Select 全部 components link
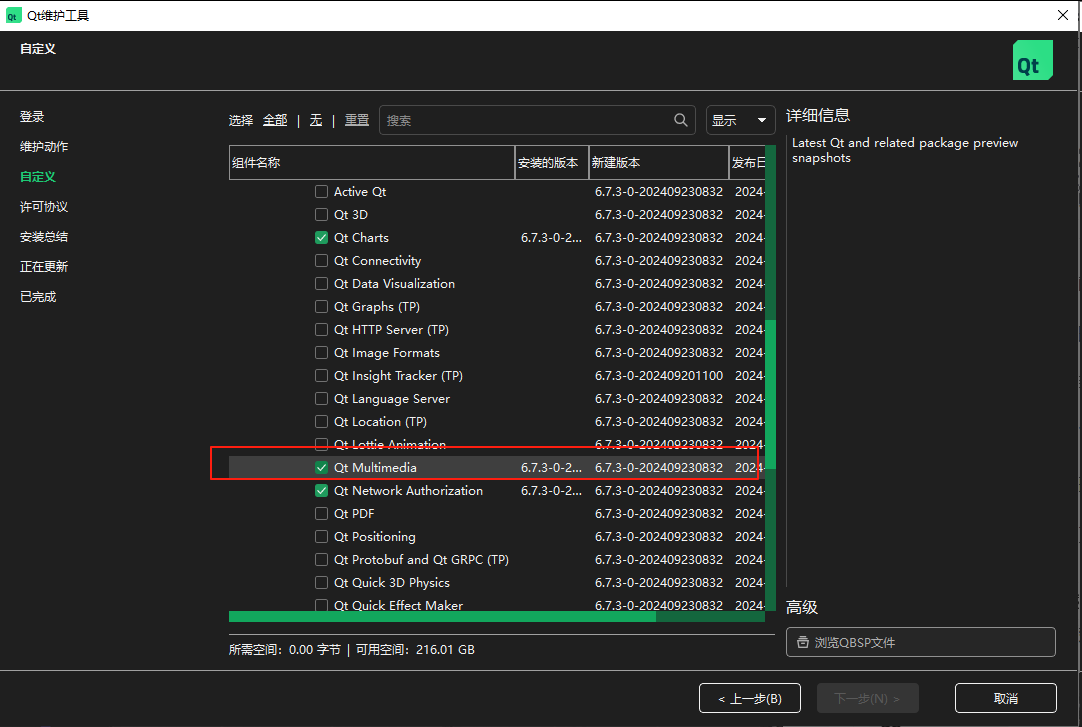 tap(275, 120)
